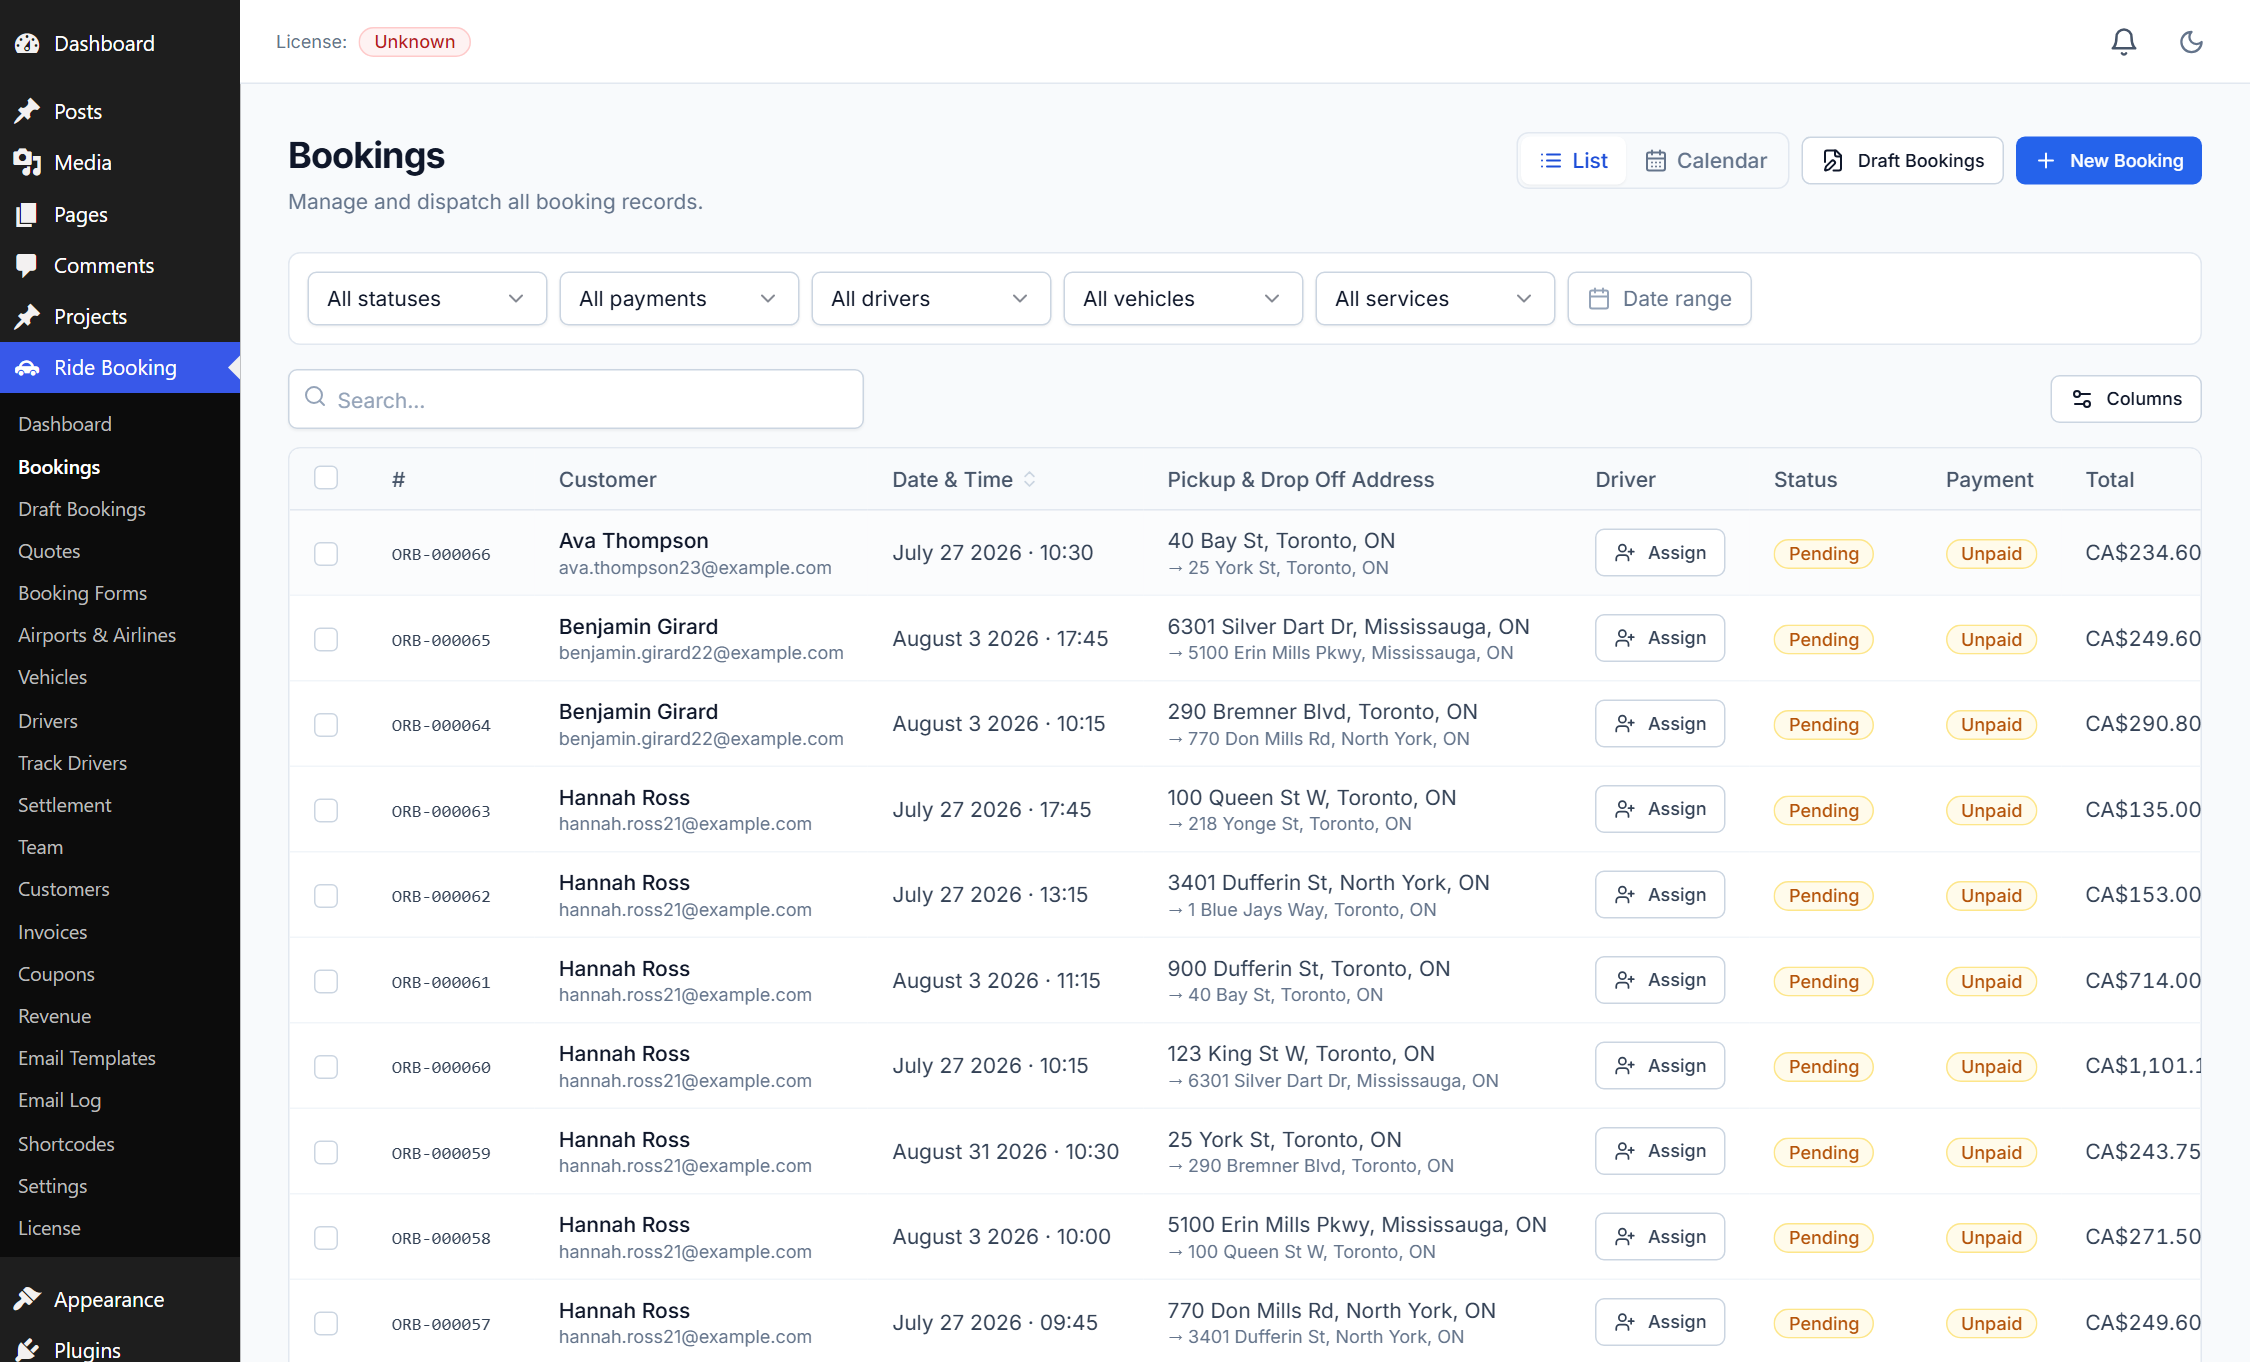Click assign-person icon for ORB-000057
The height and width of the screenshot is (1362, 2250).
(x=1624, y=1322)
